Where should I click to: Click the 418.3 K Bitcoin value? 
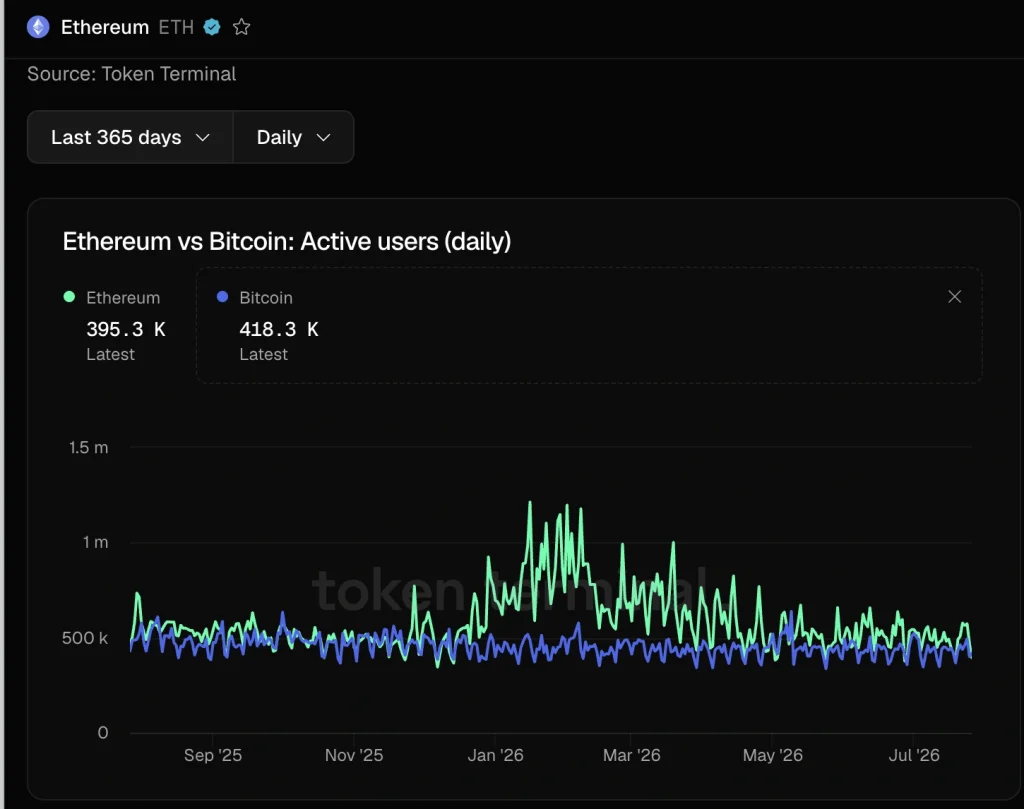(279, 329)
